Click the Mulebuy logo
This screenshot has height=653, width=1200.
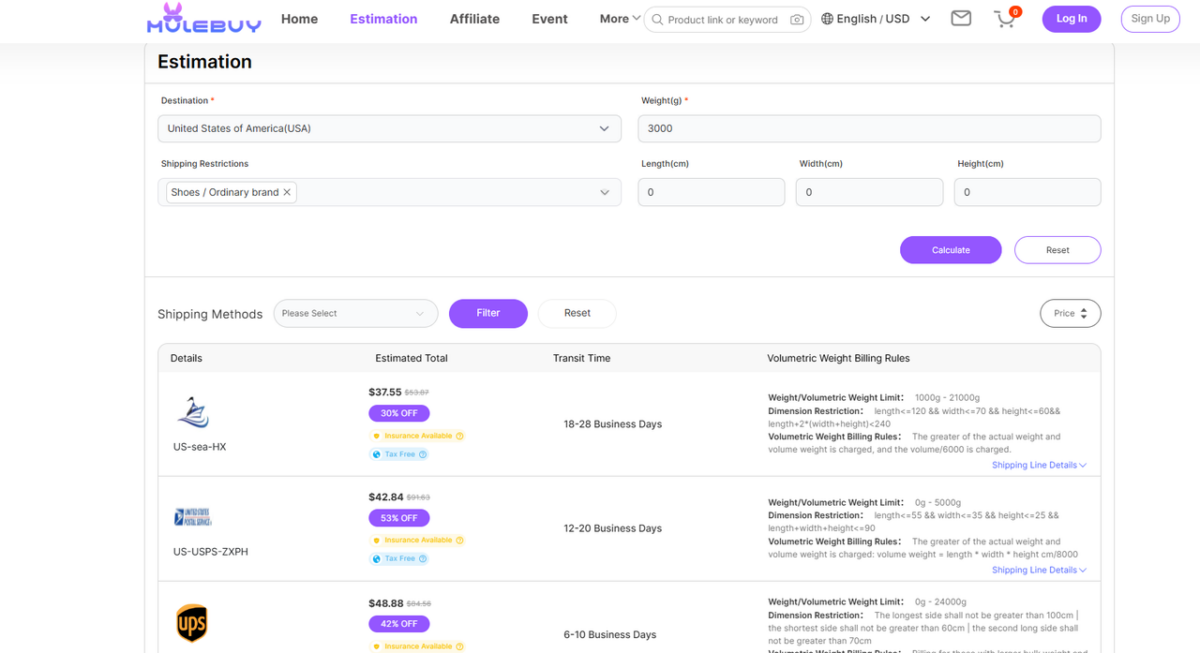(x=204, y=18)
